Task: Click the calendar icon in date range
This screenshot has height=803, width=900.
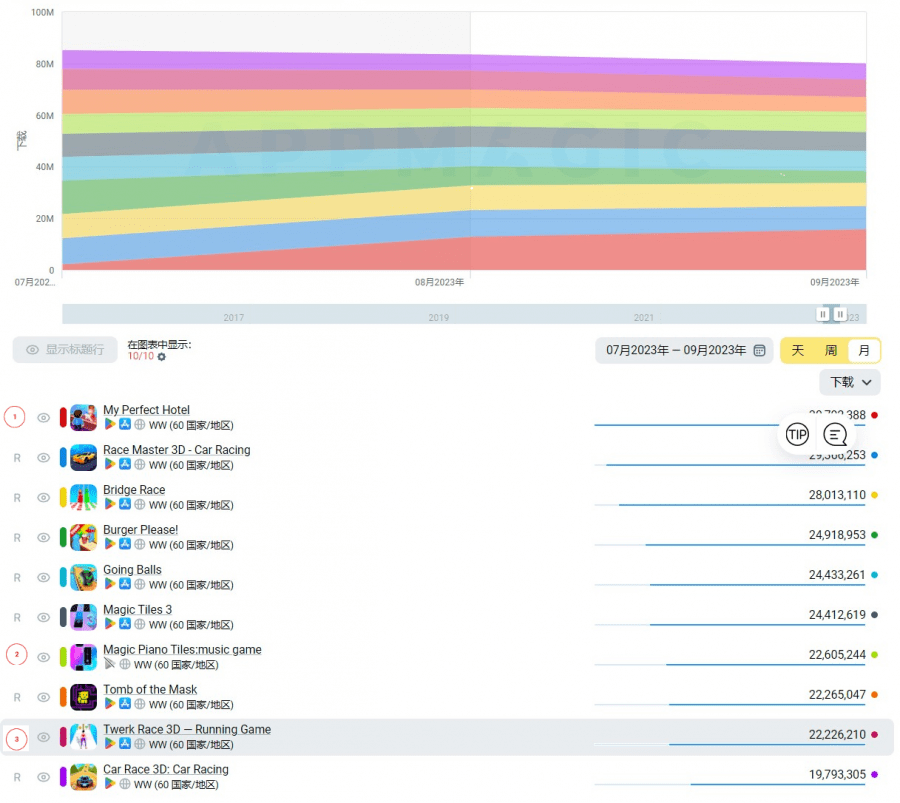Action: point(760,350)
